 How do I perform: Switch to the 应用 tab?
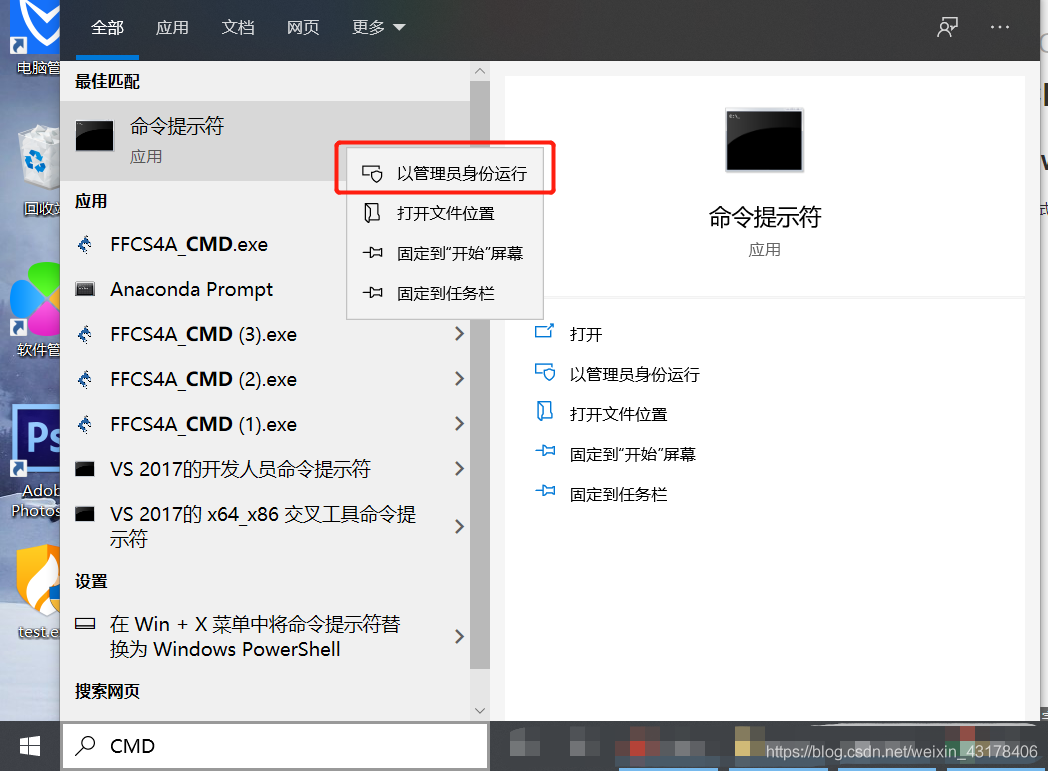172,27
